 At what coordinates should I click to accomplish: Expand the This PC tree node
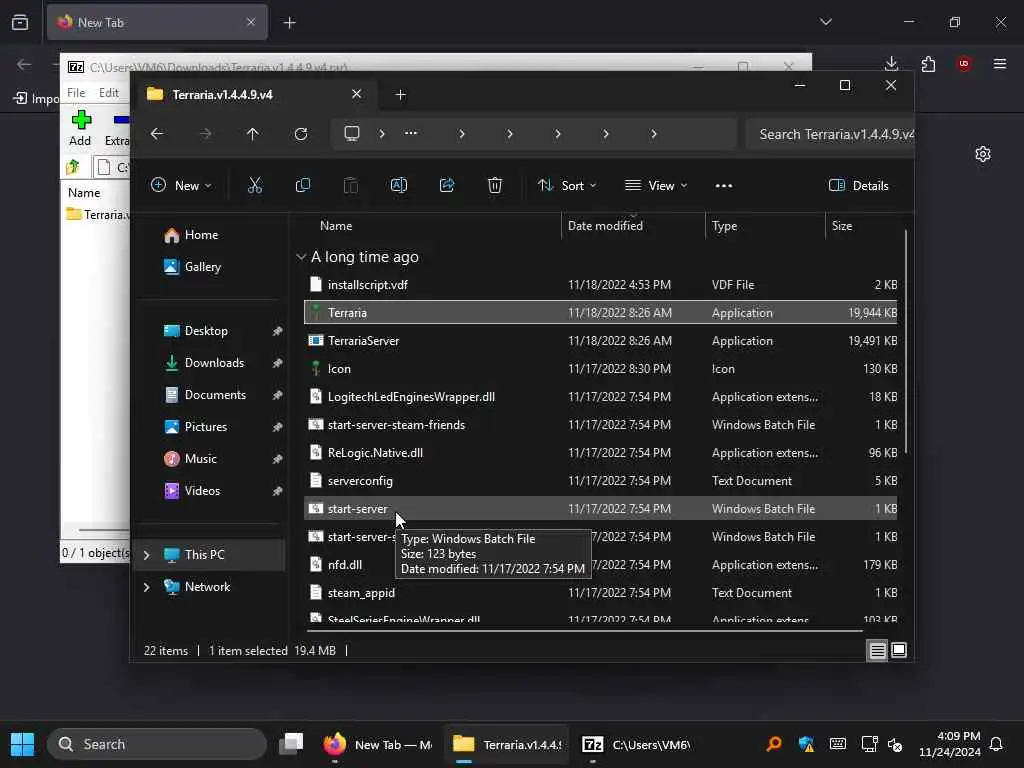pos(146,555)
